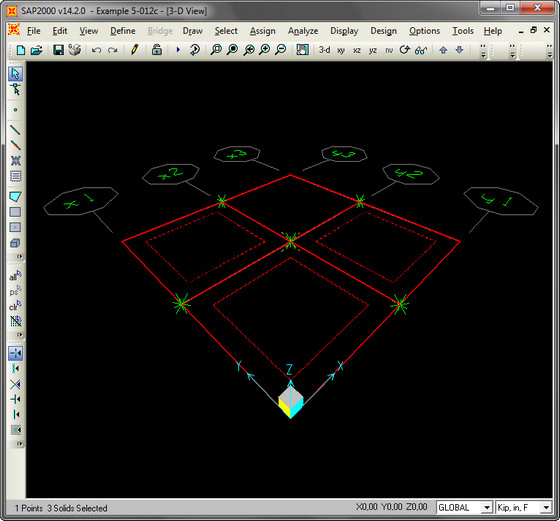Open the Kip, in, F units dropdown
The height and width of the screenshot is (521, 560).
click(x=524, y=507)
